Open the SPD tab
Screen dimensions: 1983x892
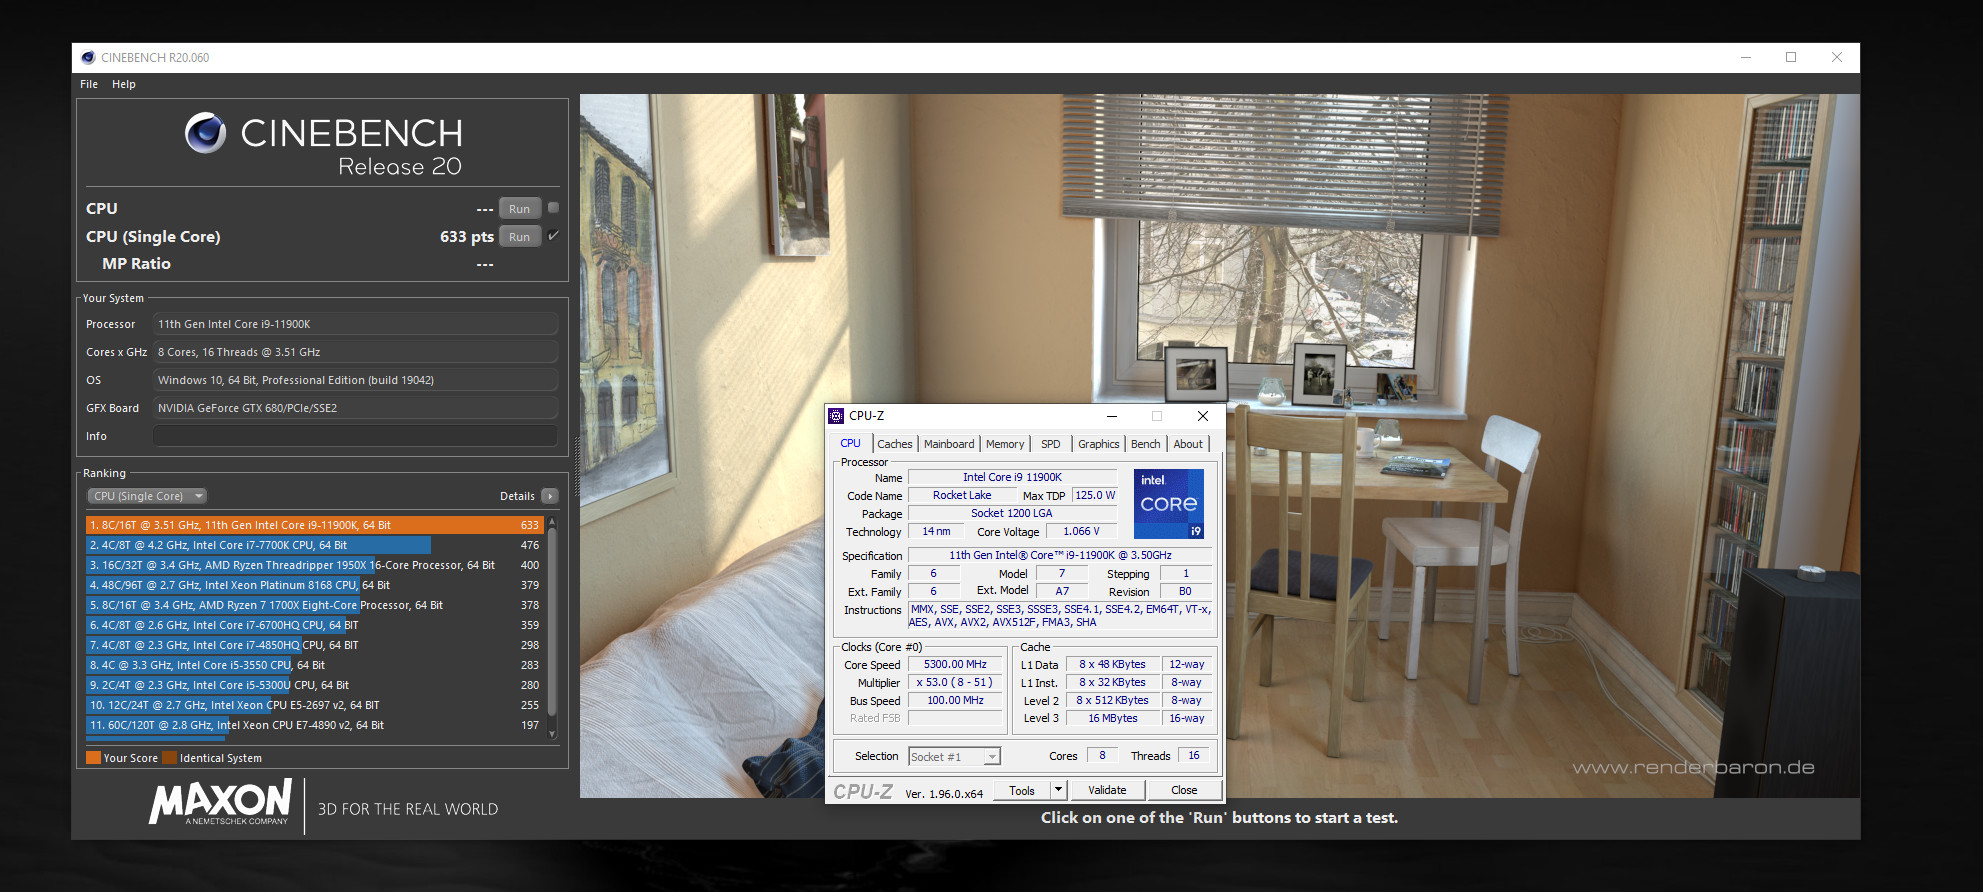point(1051,444)
